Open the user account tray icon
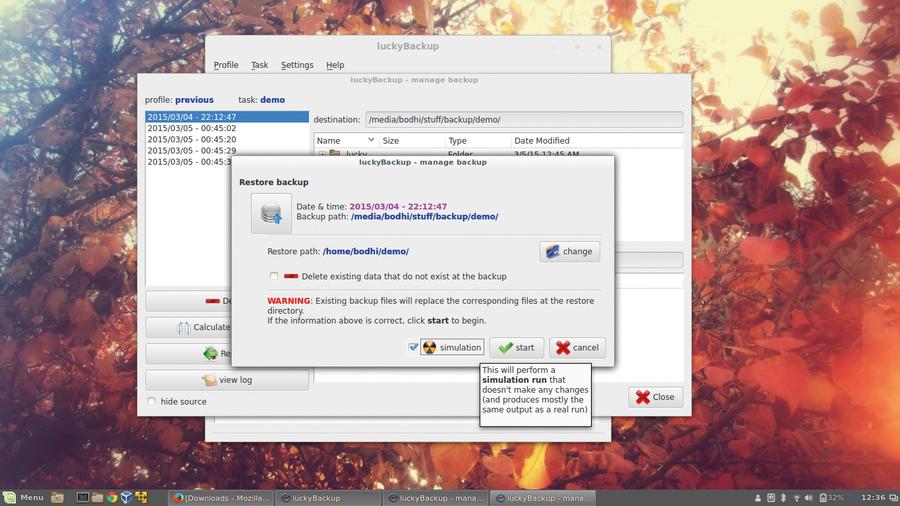Image resolution: width=900 pixels, height=506 pixels. click(x=758, y=498)
